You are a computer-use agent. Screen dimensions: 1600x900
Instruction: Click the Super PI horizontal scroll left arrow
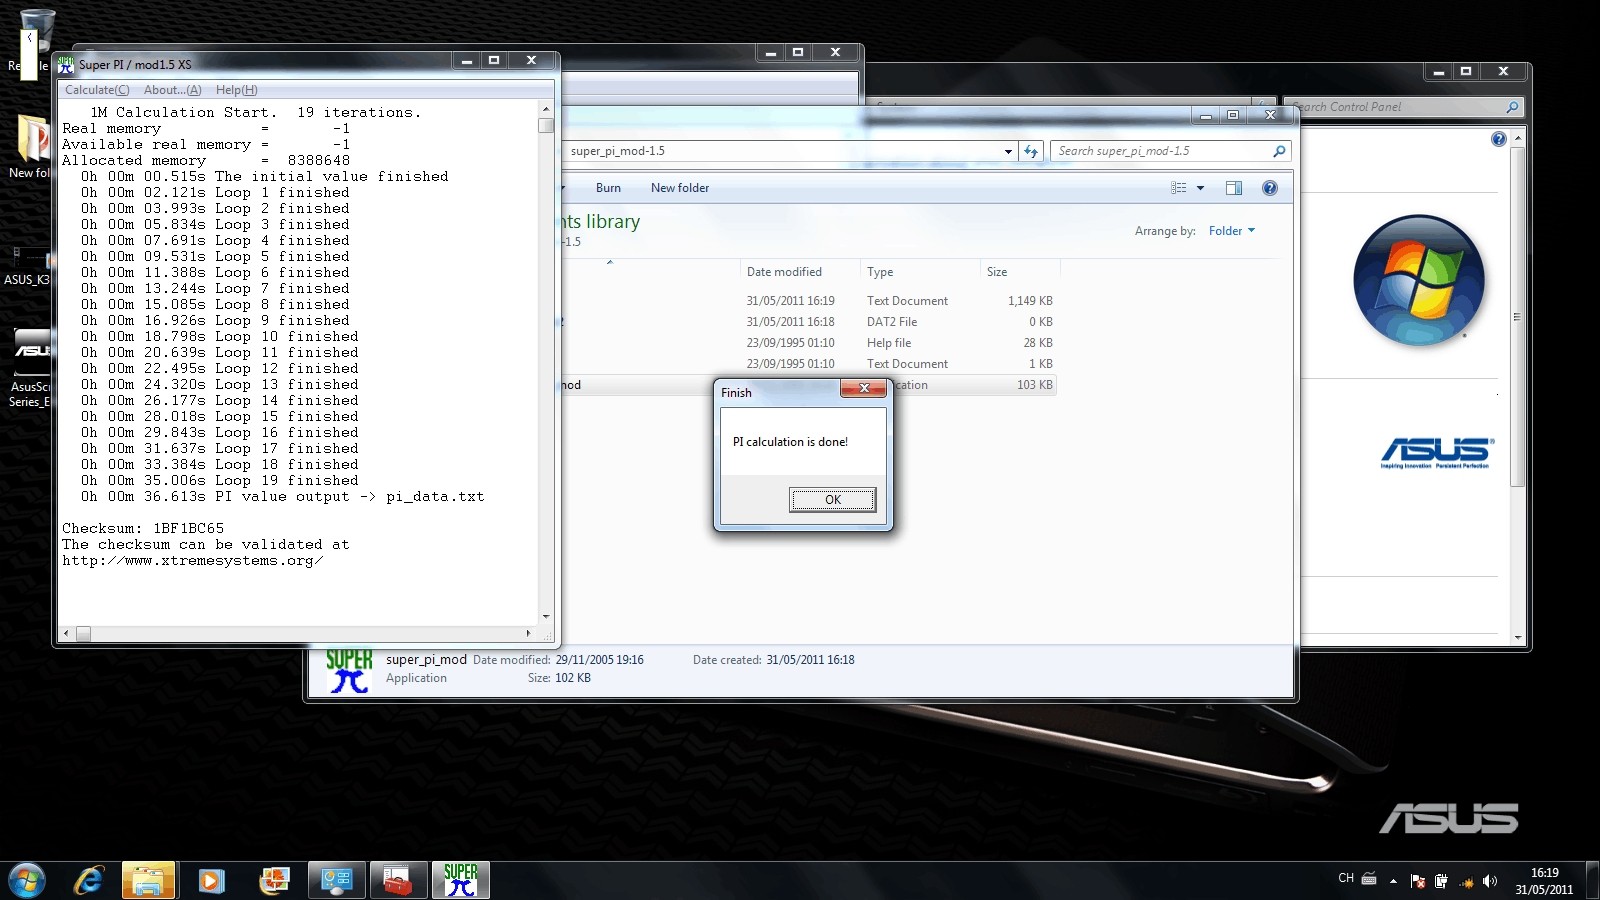[x=66, y=633]
